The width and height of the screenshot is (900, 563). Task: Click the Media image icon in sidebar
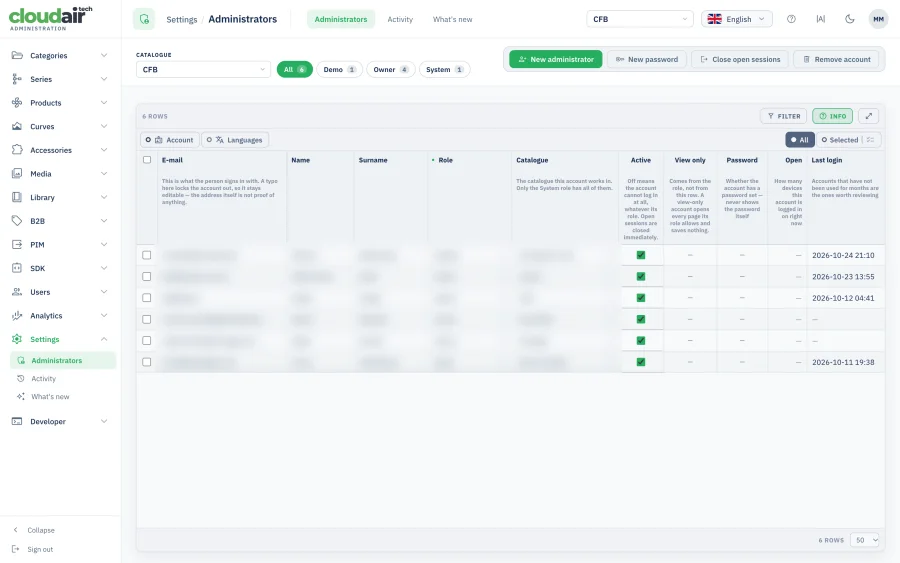(x=17, y=173)
